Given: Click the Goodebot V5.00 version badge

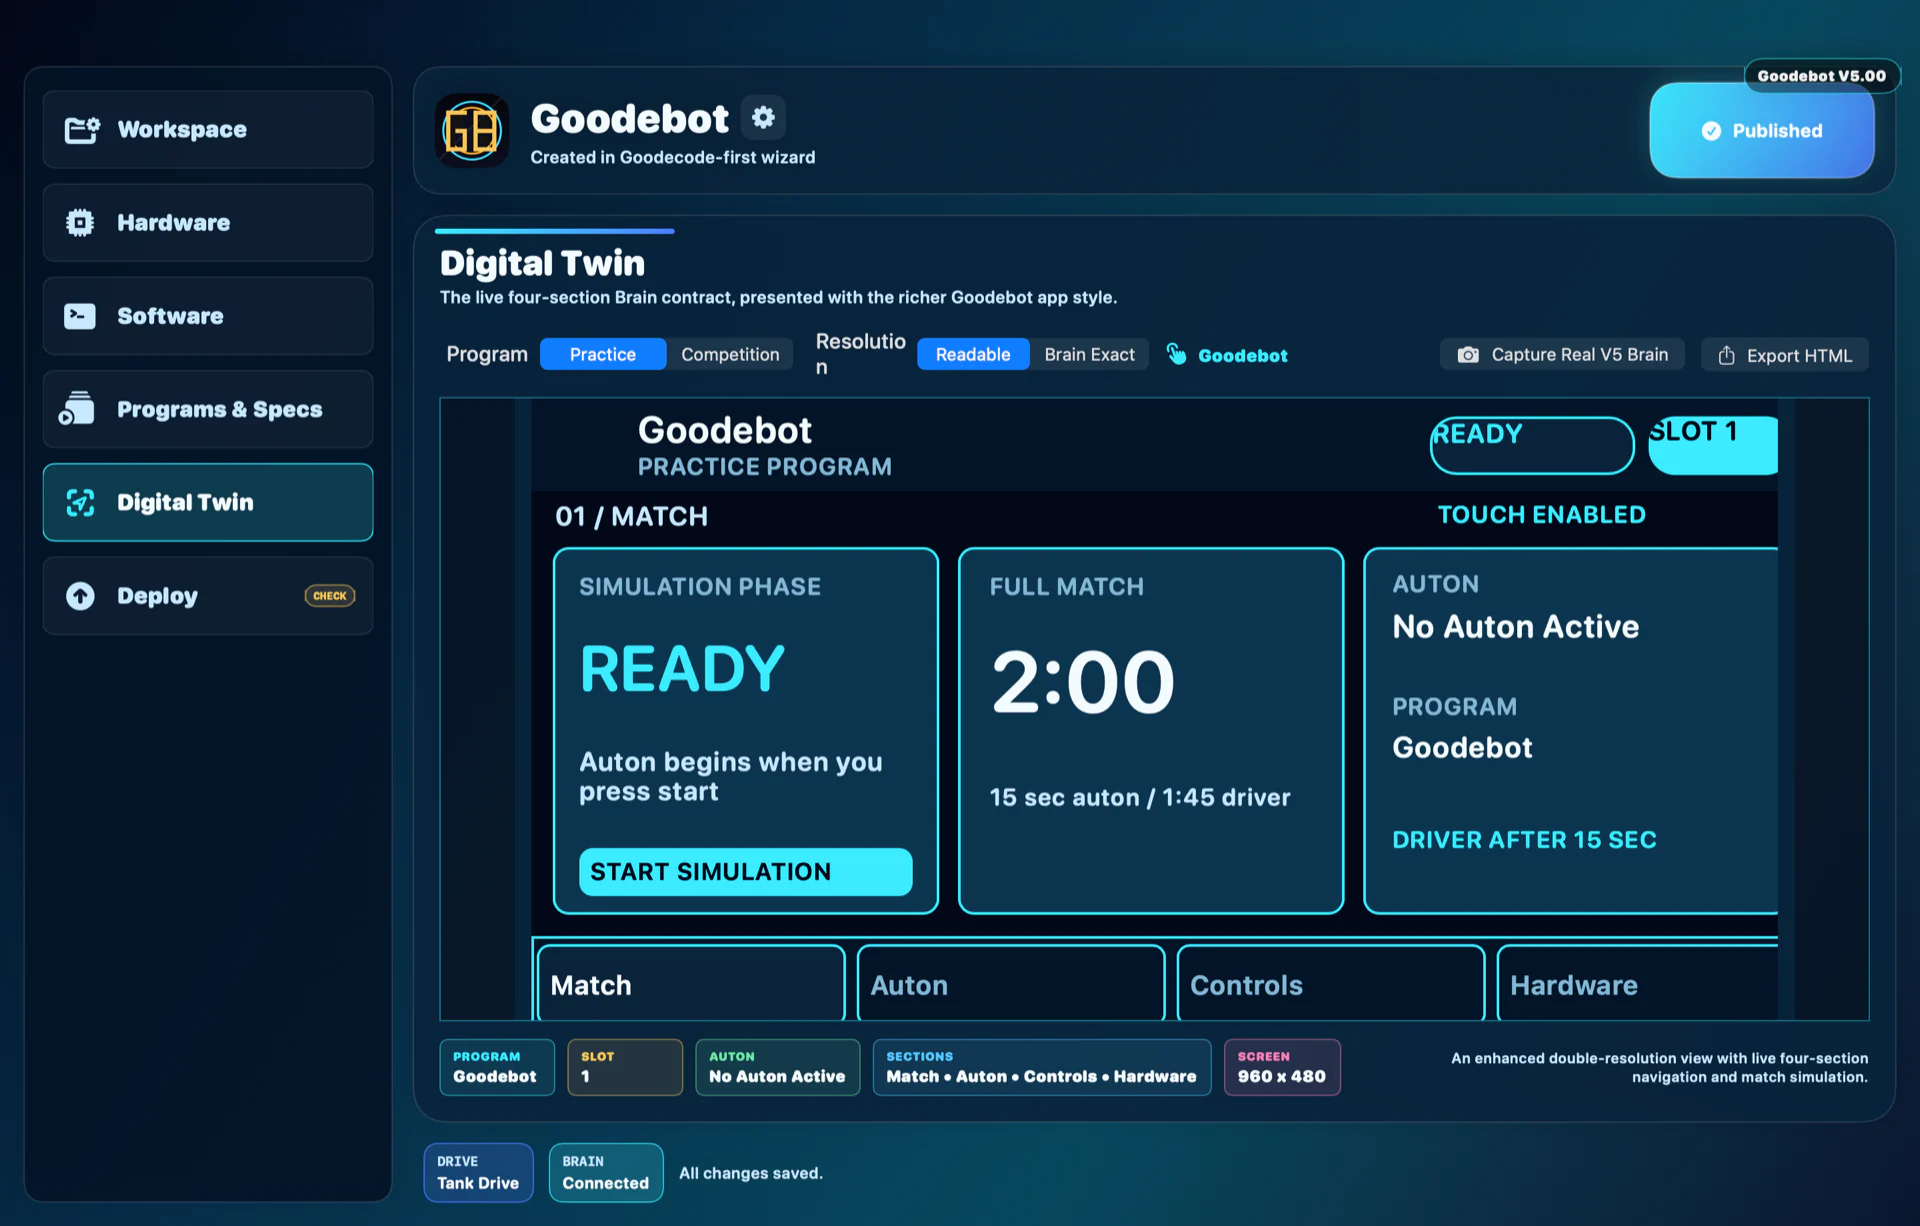Looking at the screenshot, I should [x=1821, y=76].
